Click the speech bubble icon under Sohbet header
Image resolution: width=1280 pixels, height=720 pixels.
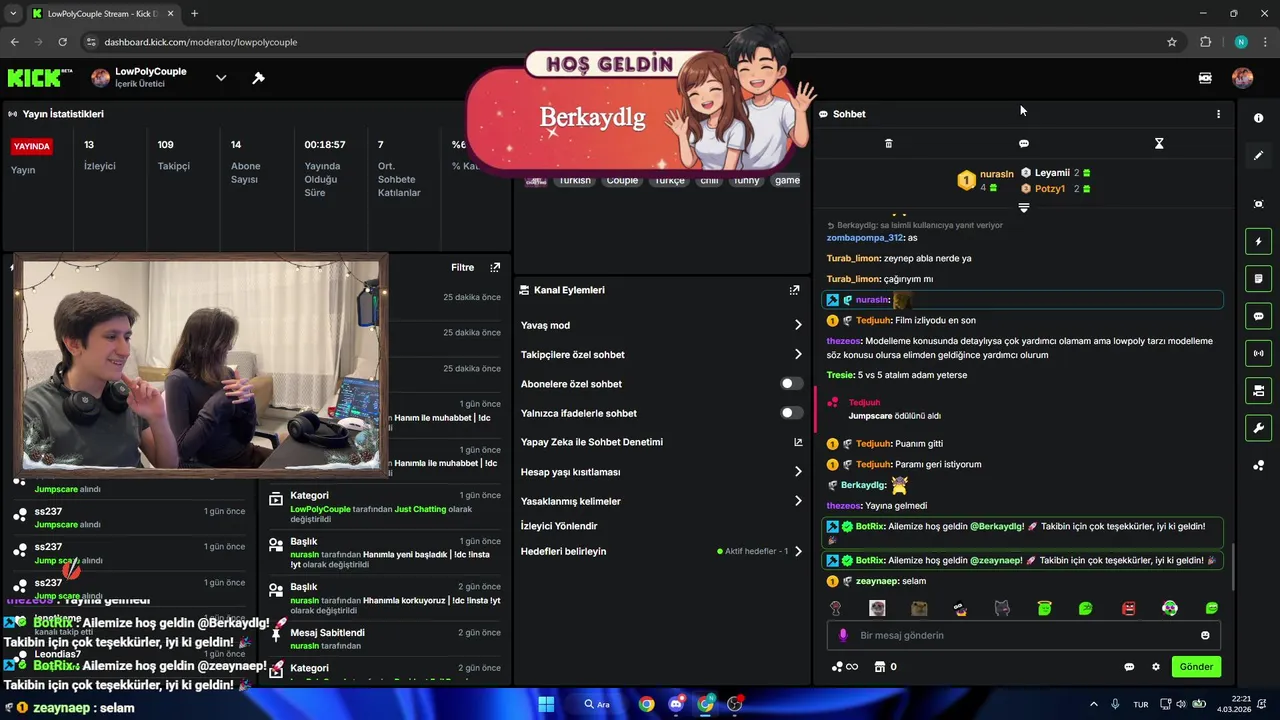point(1023,144)
